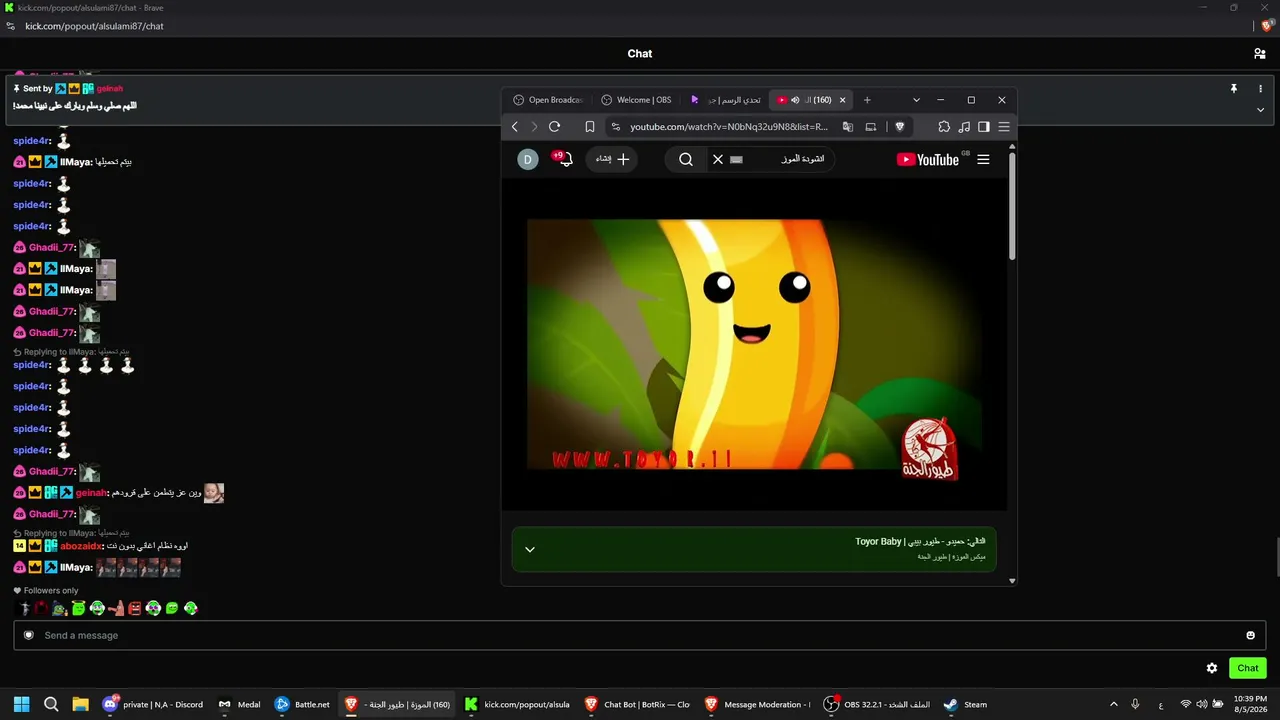Screen dimensions: 1280x720
Task: Unpin the pinned message with the pin icon
Action: [x=1234, y=89]
